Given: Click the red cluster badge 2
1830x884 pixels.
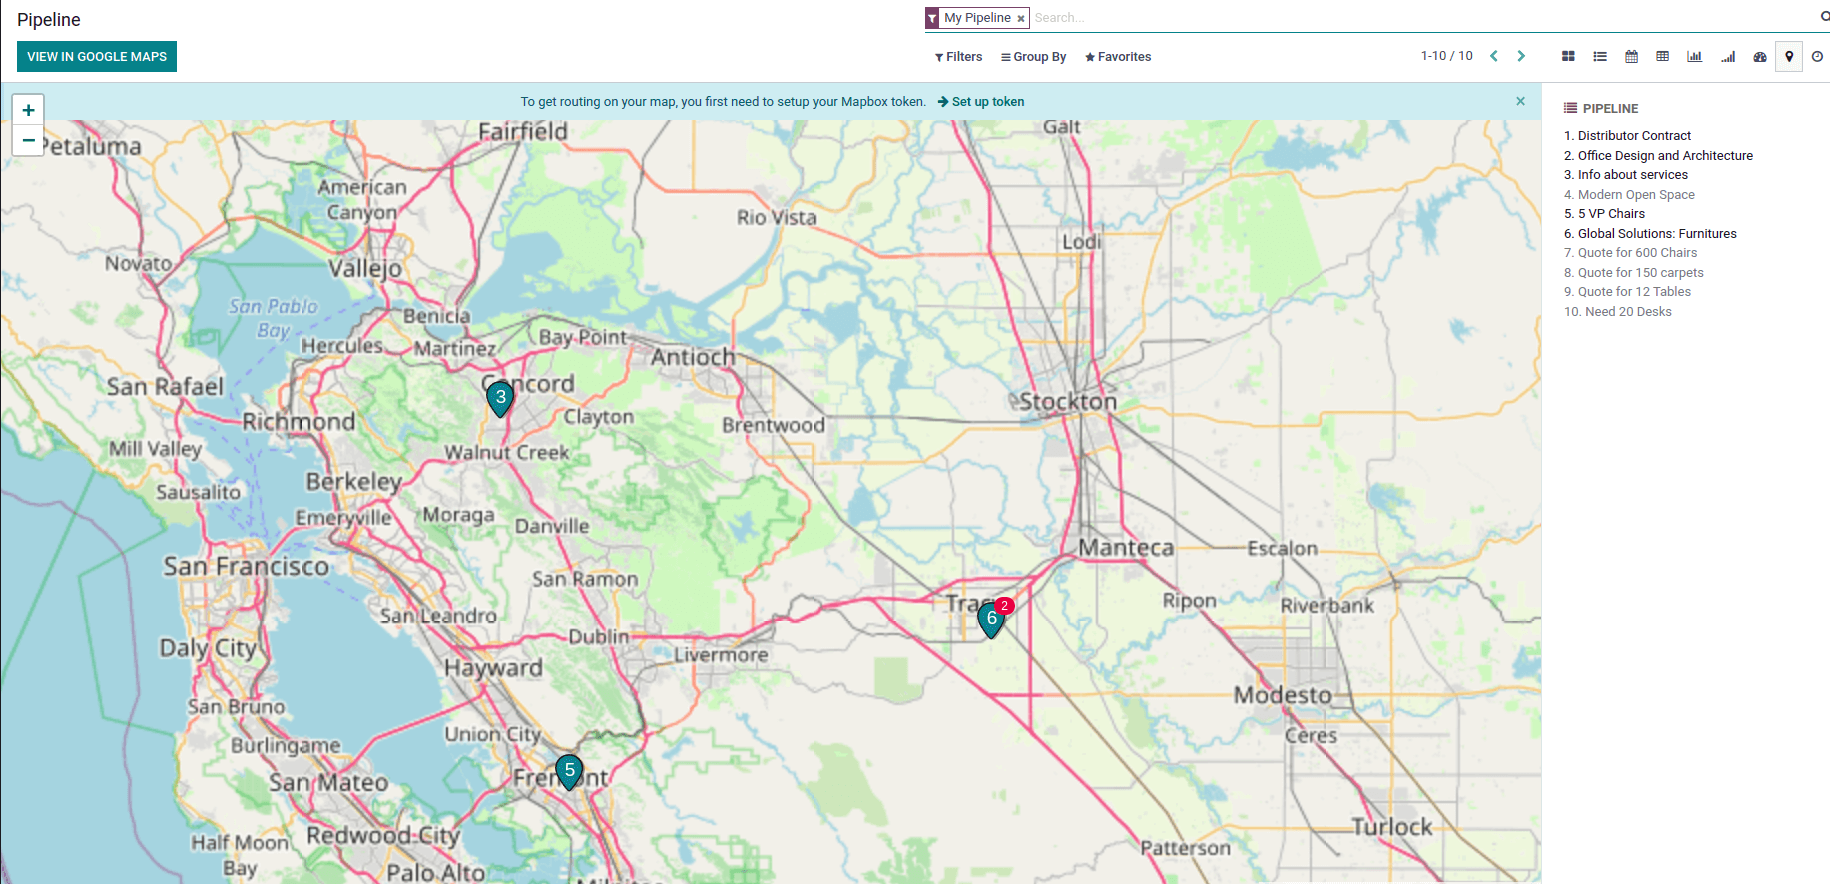Looking at the screenshot, I should (x=1004, y=606).
